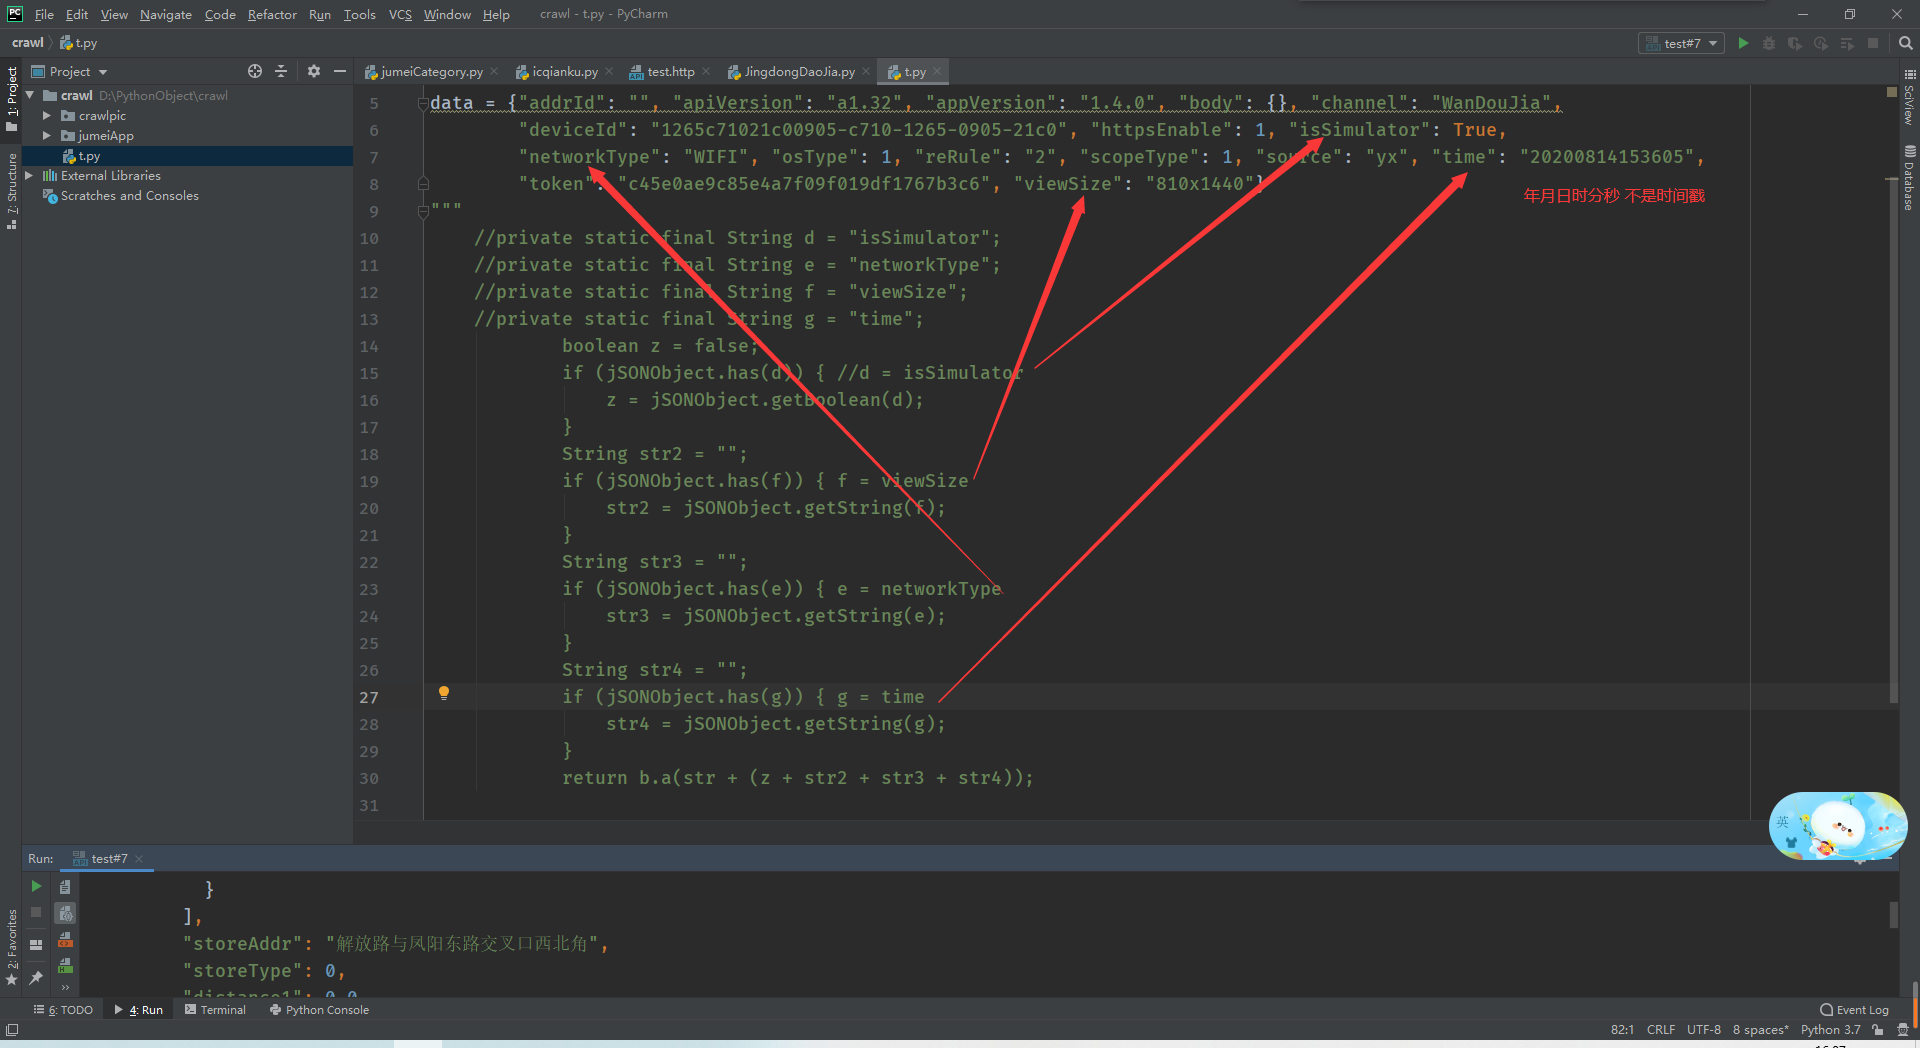Select t.py in the project tree

[x=187, y=156]
